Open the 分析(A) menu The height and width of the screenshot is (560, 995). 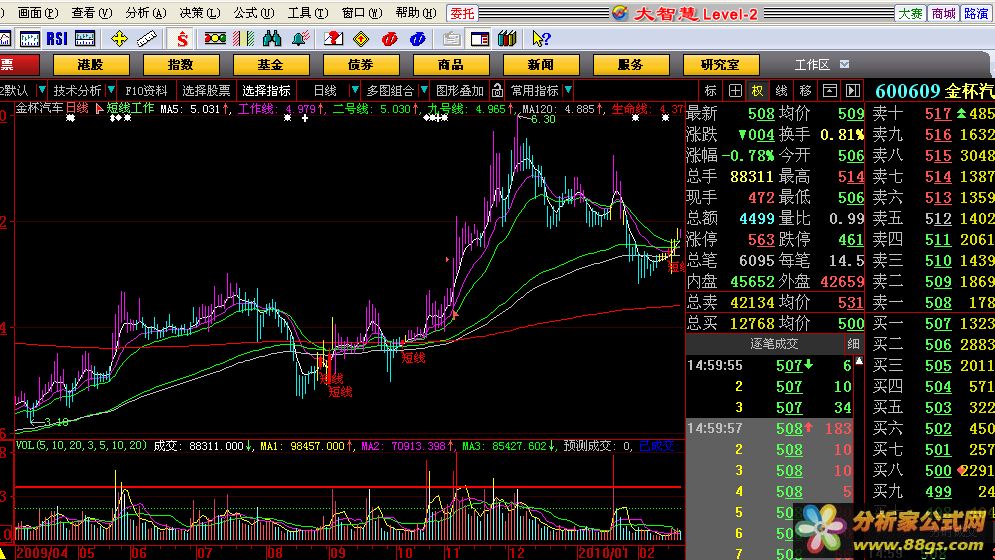point(145,13)
